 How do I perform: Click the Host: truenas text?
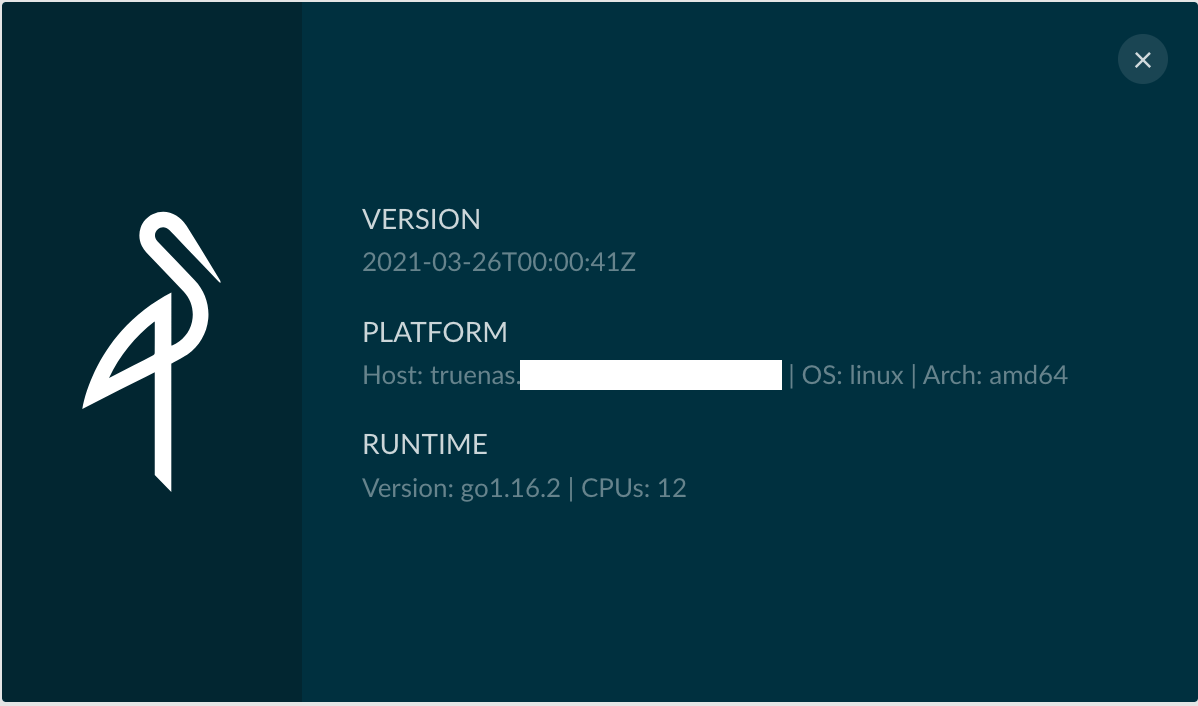[x=441, y=375]
